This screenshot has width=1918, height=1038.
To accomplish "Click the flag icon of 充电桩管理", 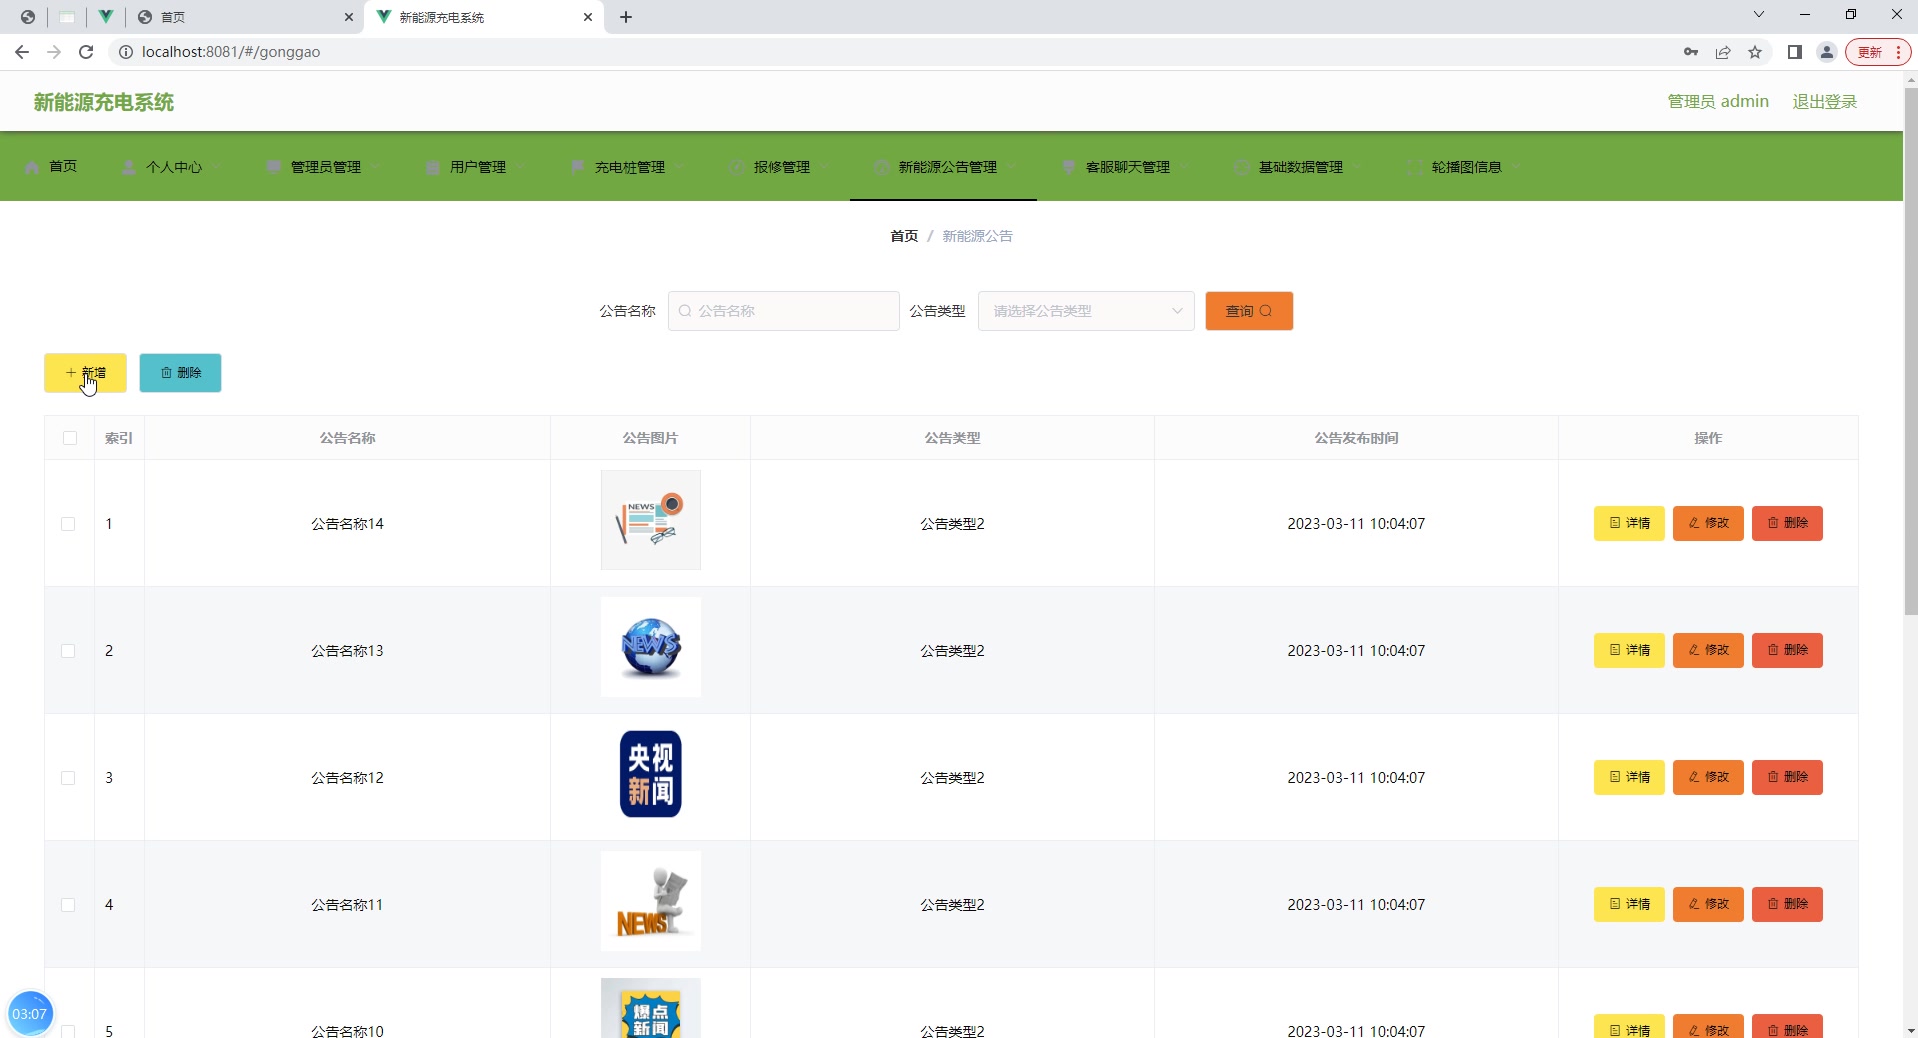I will click(x=577, y=167).
